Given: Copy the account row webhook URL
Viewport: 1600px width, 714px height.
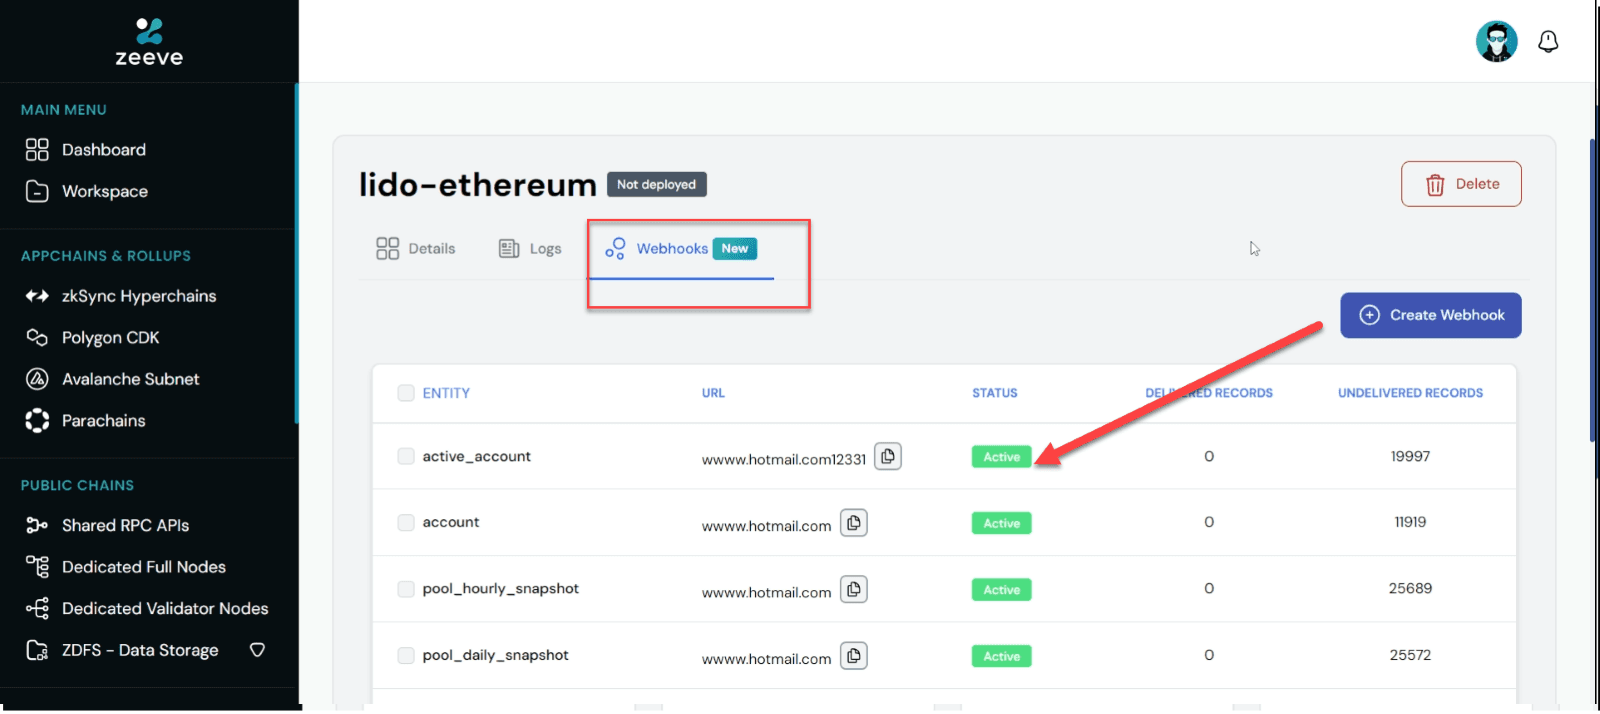Looking at the screenshot, I should (x=854, y=523).
